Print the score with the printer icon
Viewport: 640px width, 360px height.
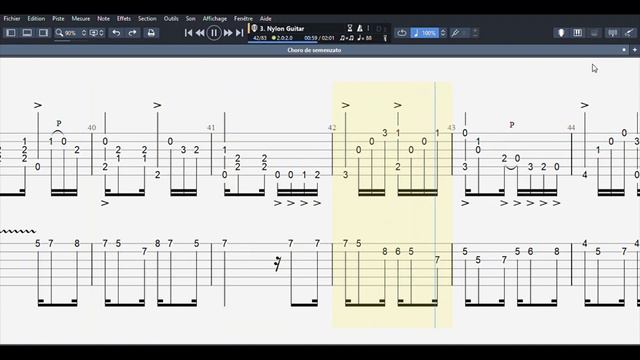coord(151,33)
